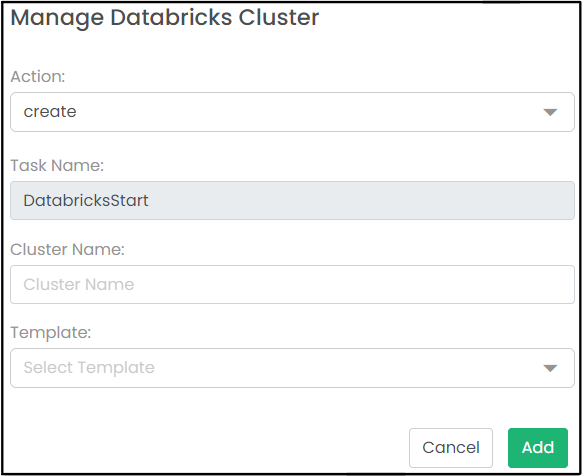Viewport: 582px width, 476px height.
Task: Click the 'create' text in Action field
Action: [50, 111]
